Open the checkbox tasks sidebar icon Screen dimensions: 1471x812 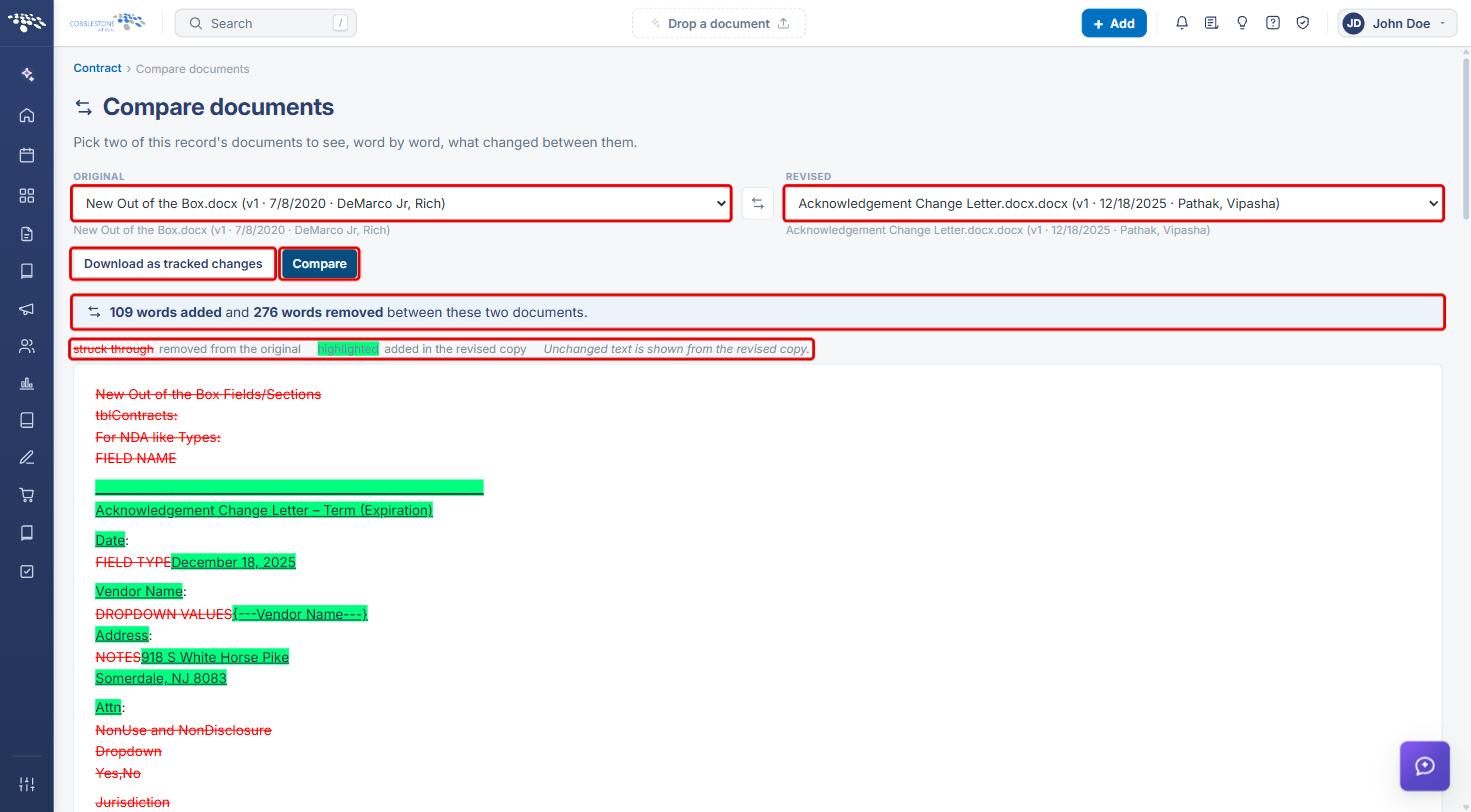pyautogui.click(x=27, y=571)
